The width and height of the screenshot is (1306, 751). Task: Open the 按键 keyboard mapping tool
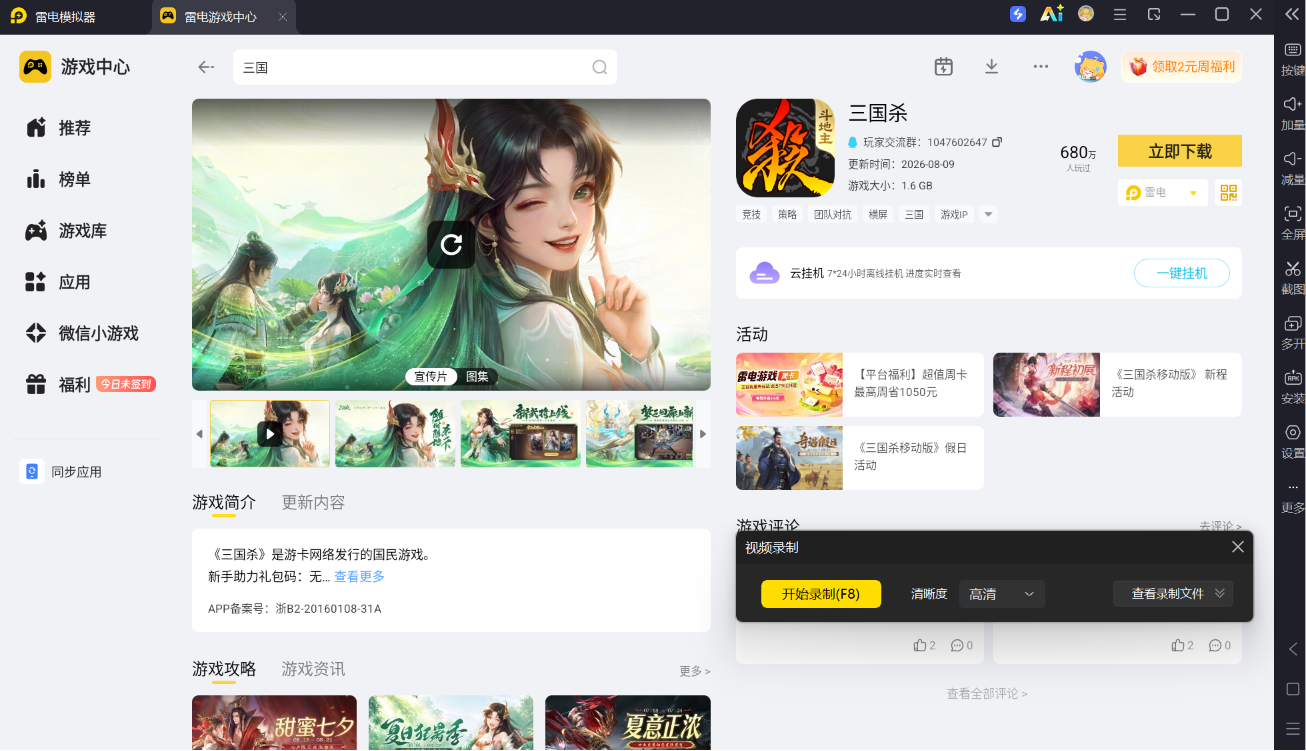(x=1293, y=59)
